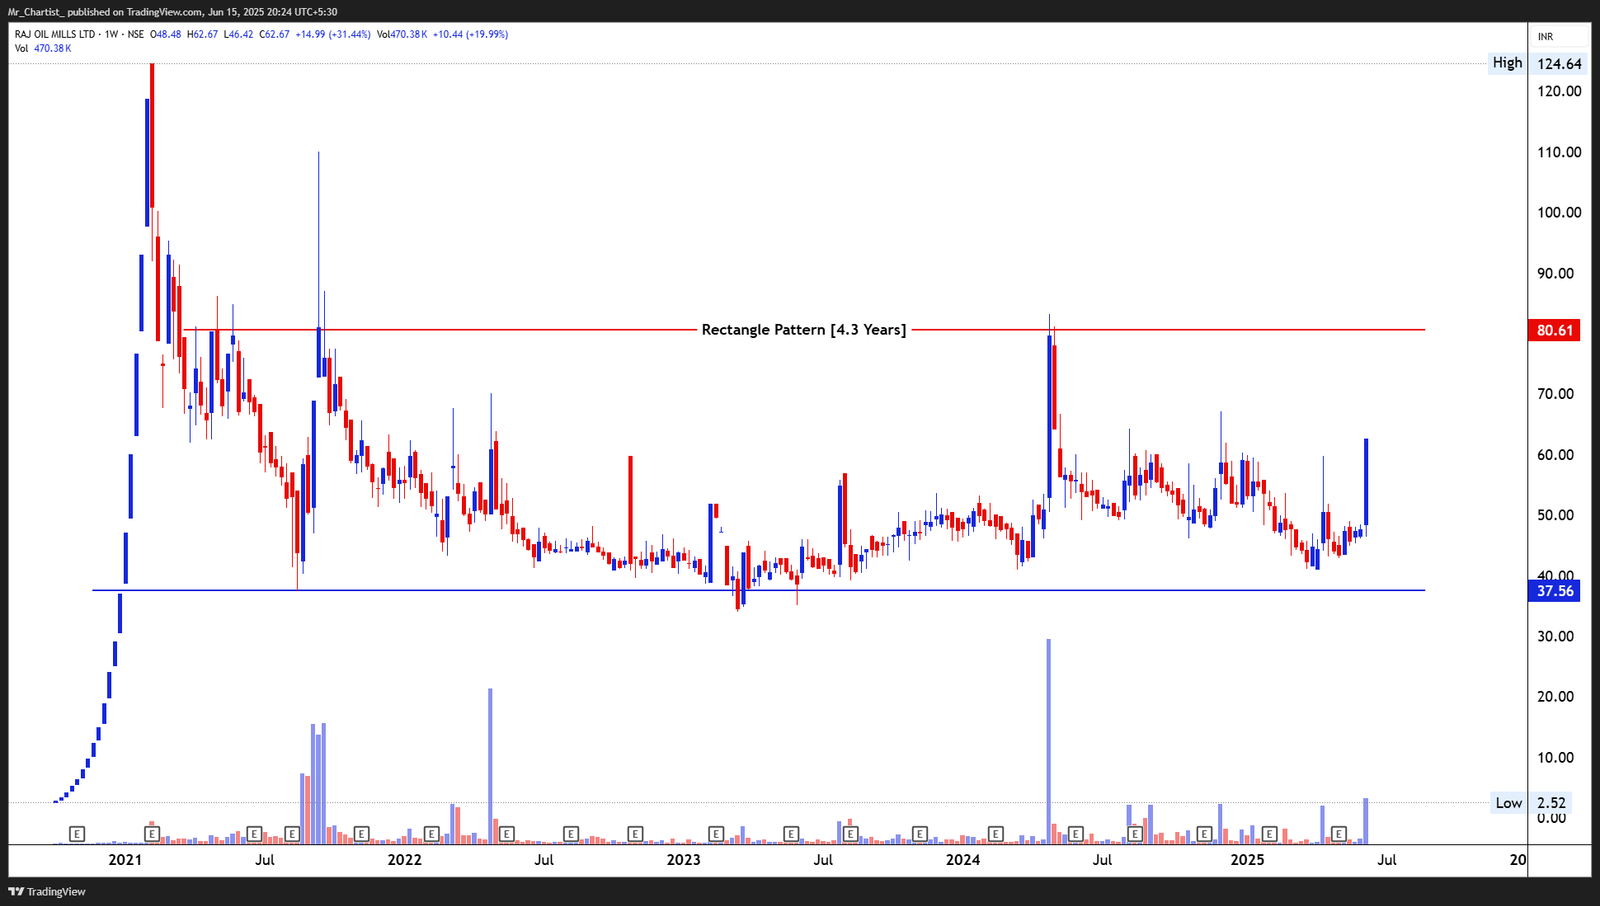Click the earnings marker under 2024
The height and width of the screenshot is (906, 1600).
(995, 833)
